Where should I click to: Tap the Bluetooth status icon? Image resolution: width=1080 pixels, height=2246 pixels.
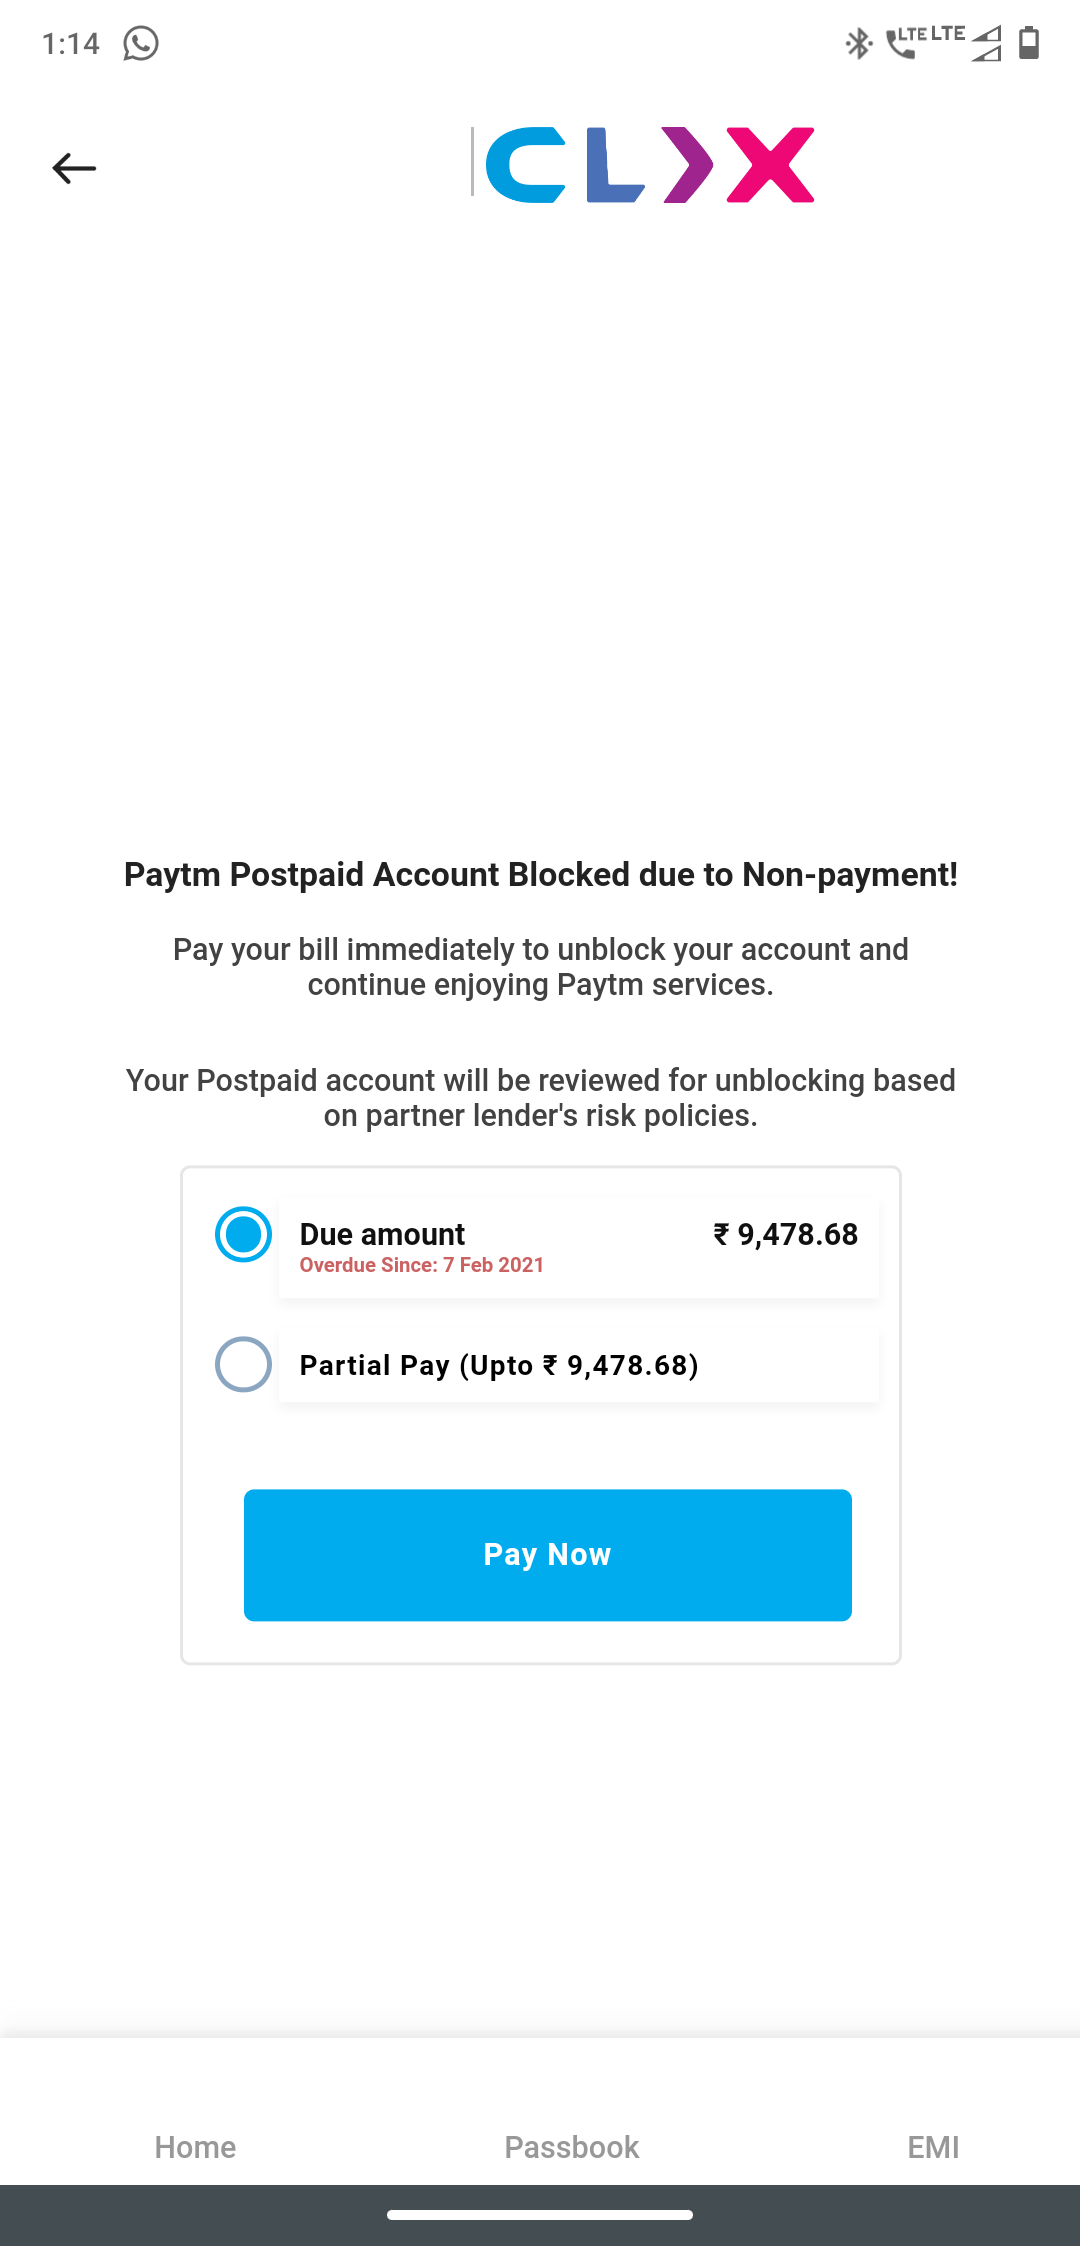(x=858, y=44)
